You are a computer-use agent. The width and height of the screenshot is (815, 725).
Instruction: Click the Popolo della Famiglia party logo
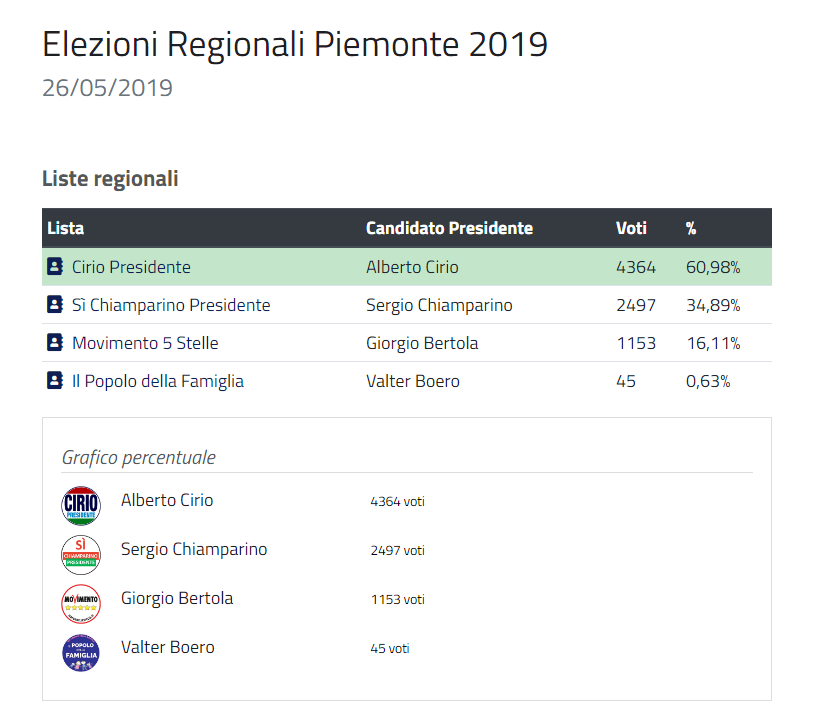(x=81, y=653)
